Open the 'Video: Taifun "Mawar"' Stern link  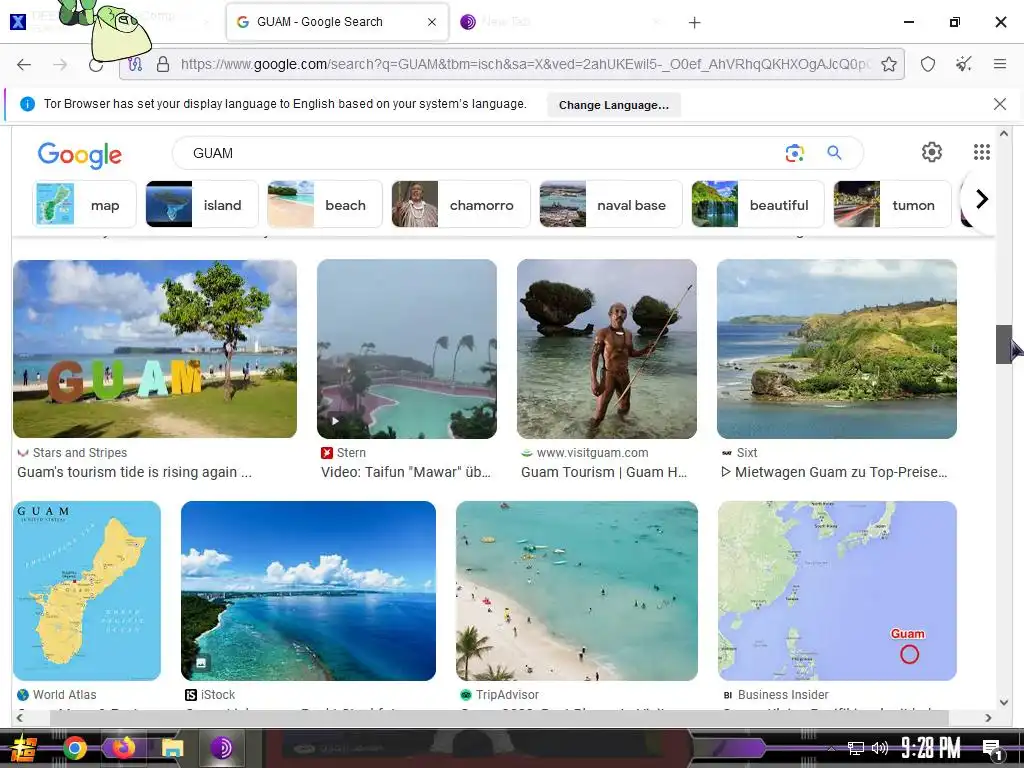coord(406,472)
